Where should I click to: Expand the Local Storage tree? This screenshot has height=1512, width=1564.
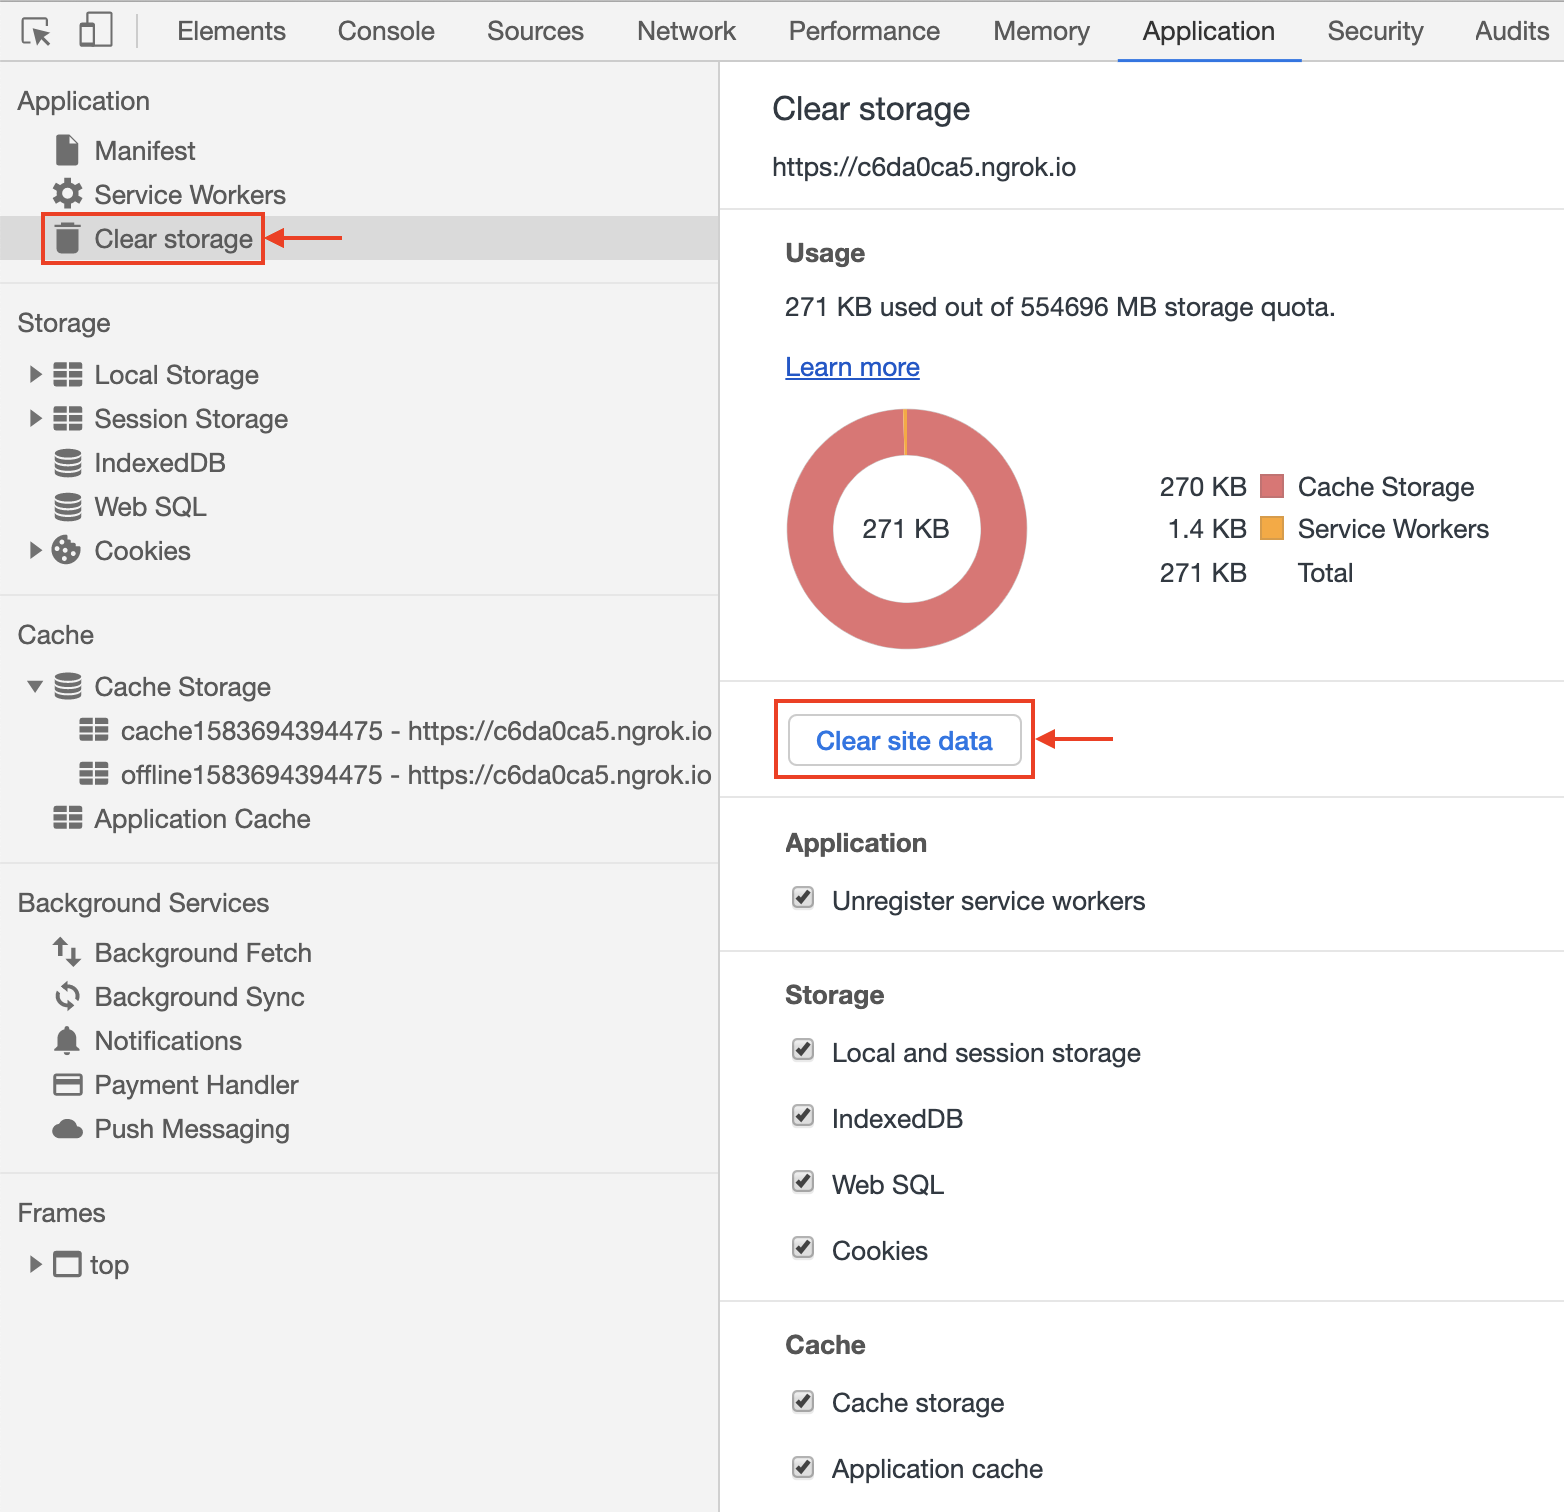coord(36,374)
